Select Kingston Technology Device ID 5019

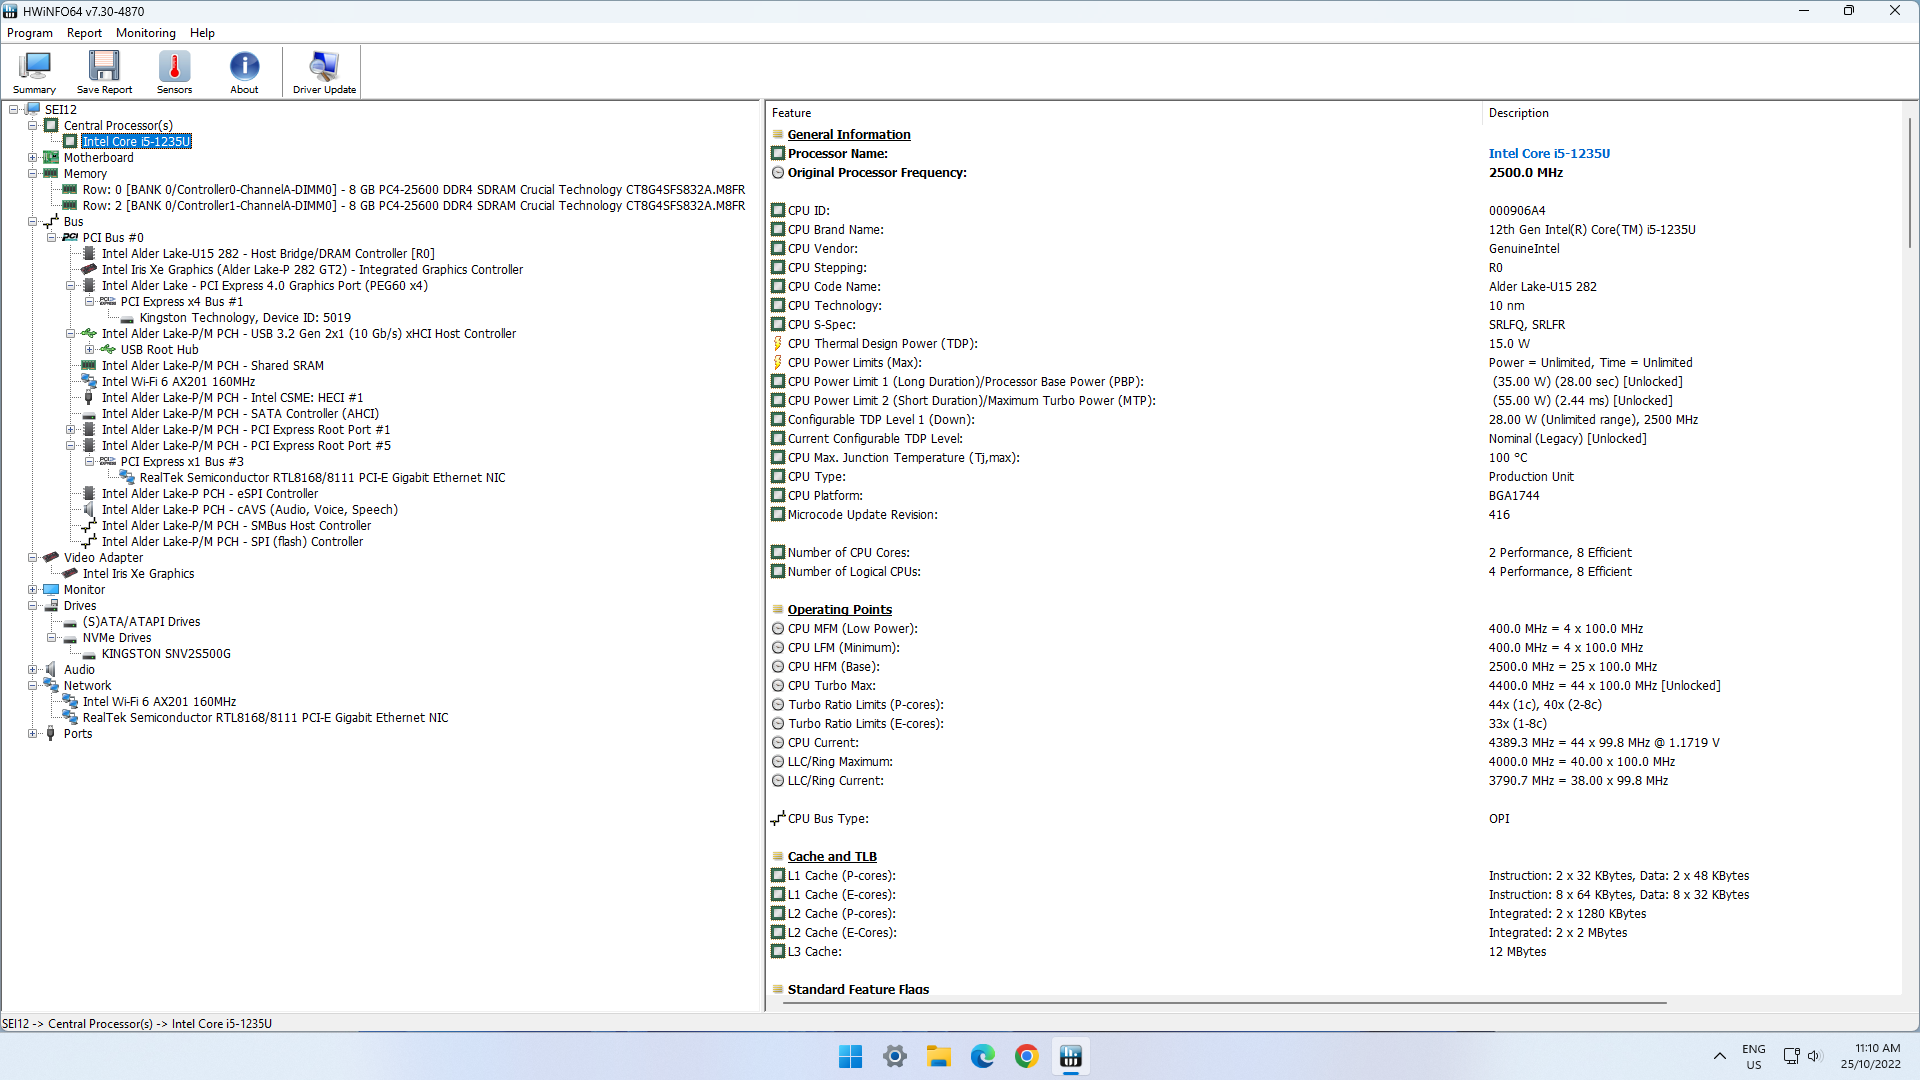tap(245, 318)
